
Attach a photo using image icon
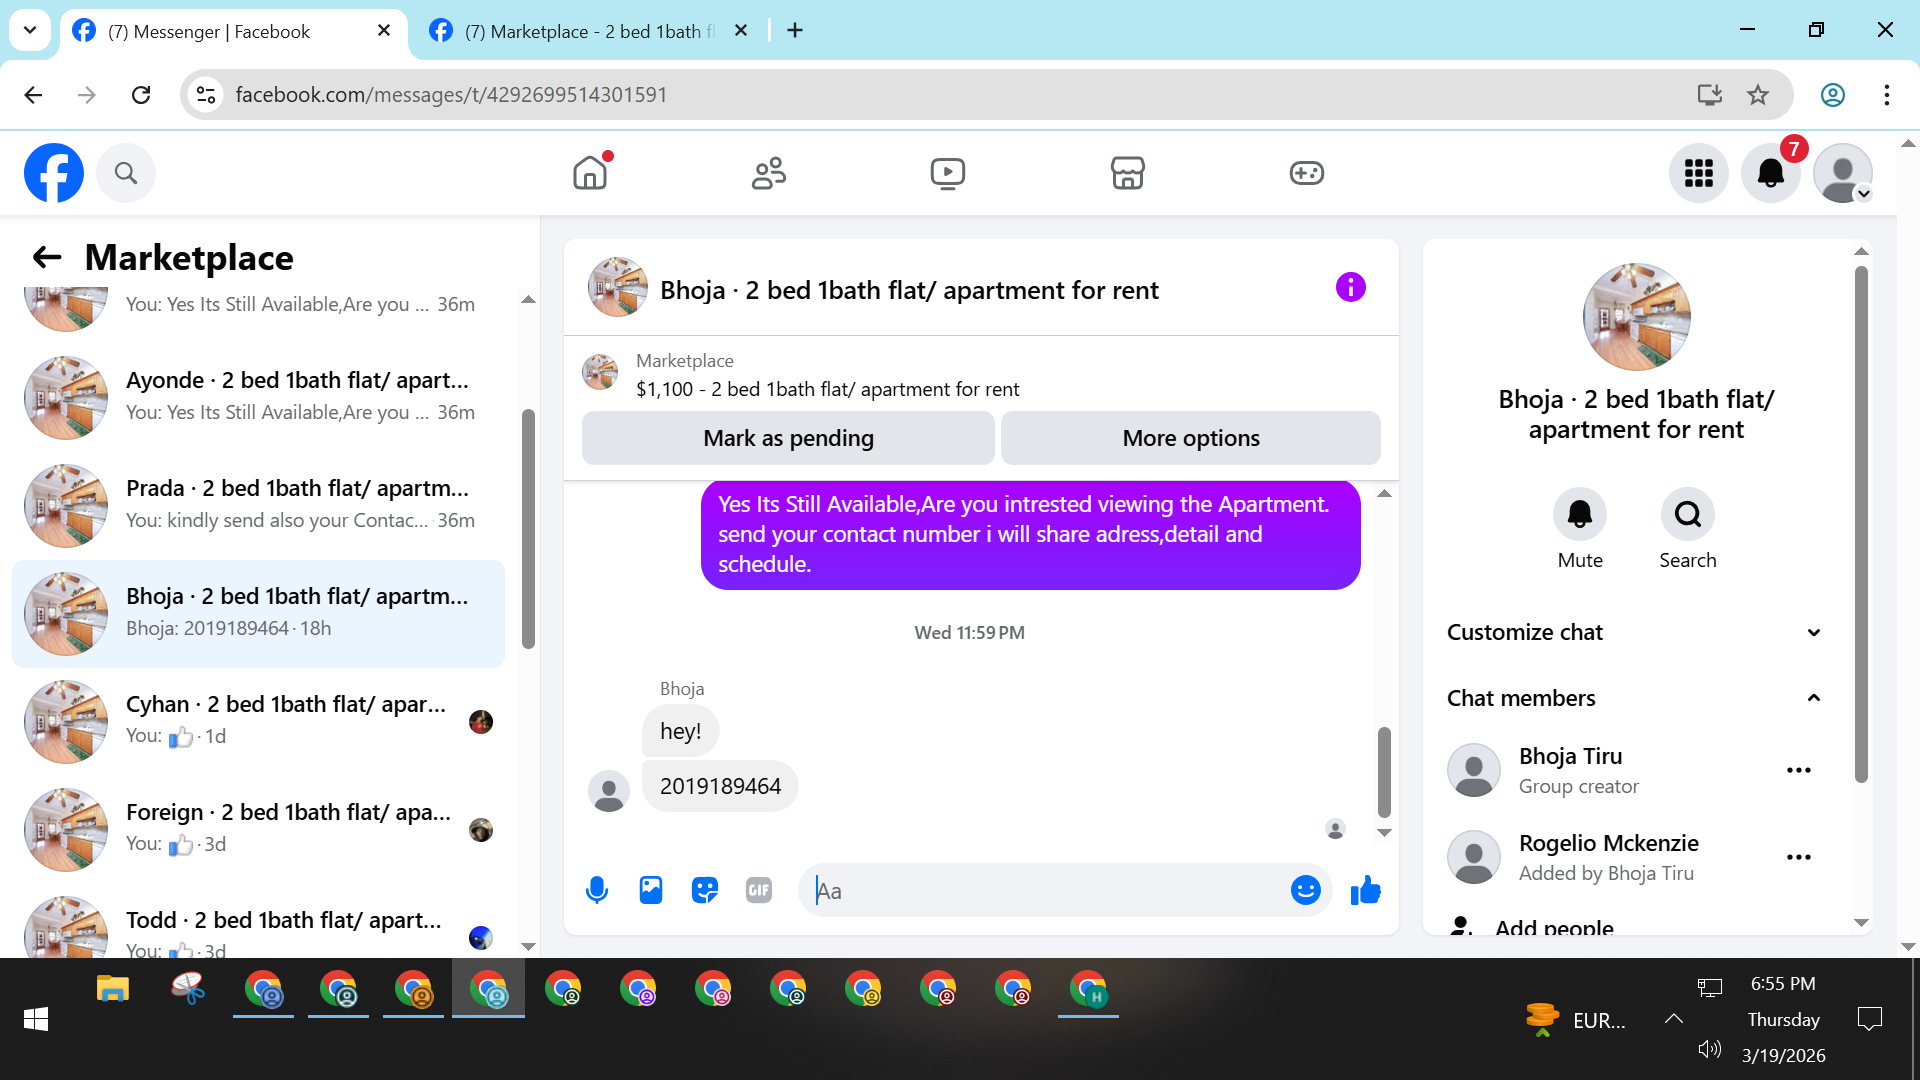[651, 890]
